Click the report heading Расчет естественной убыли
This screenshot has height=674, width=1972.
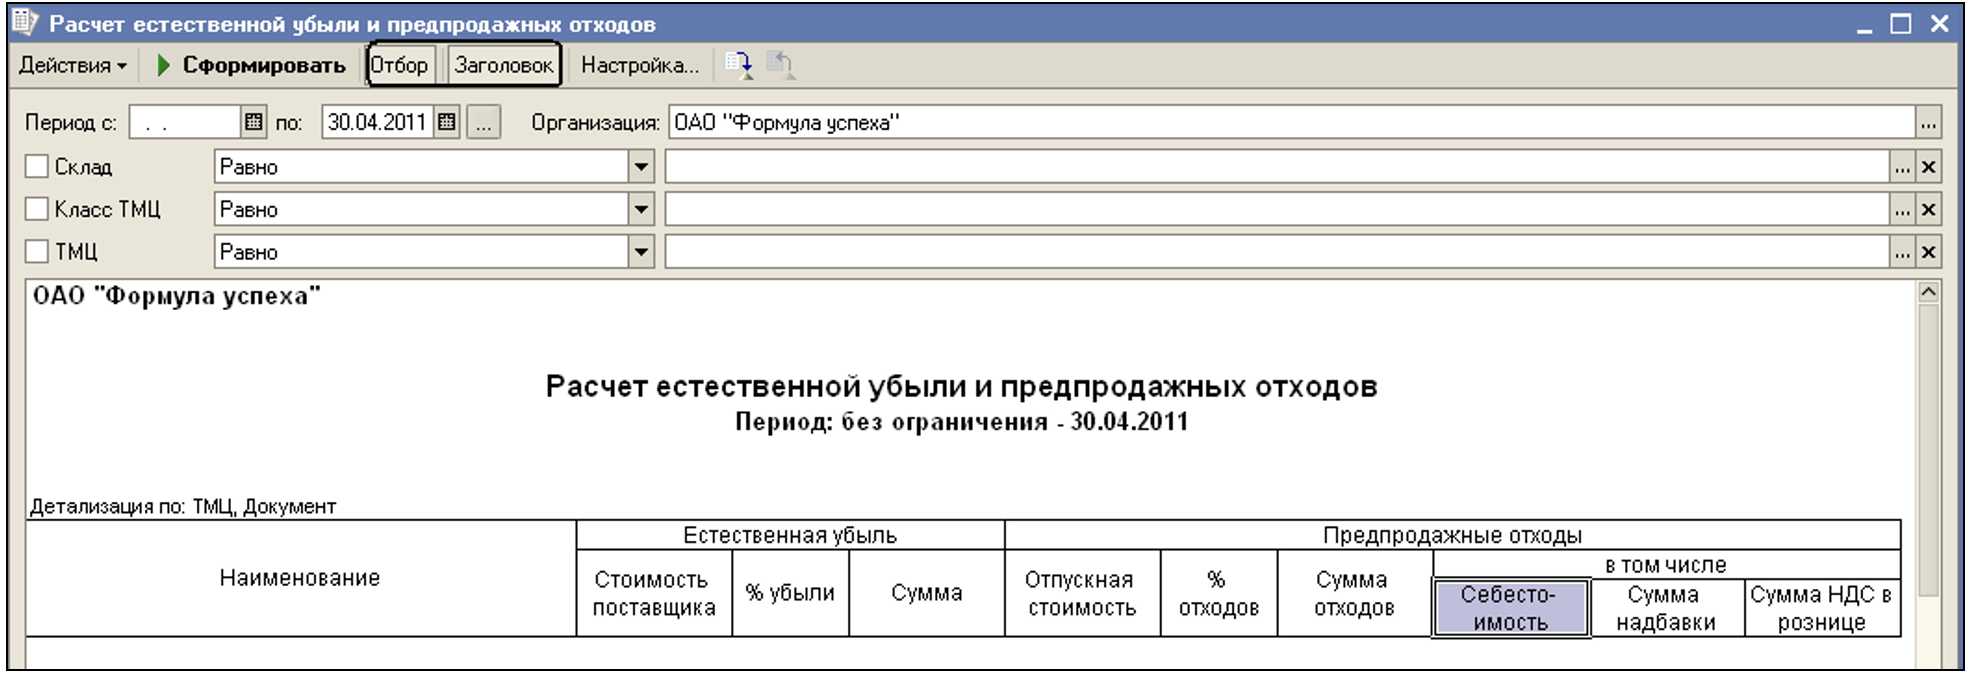(961, 386)
